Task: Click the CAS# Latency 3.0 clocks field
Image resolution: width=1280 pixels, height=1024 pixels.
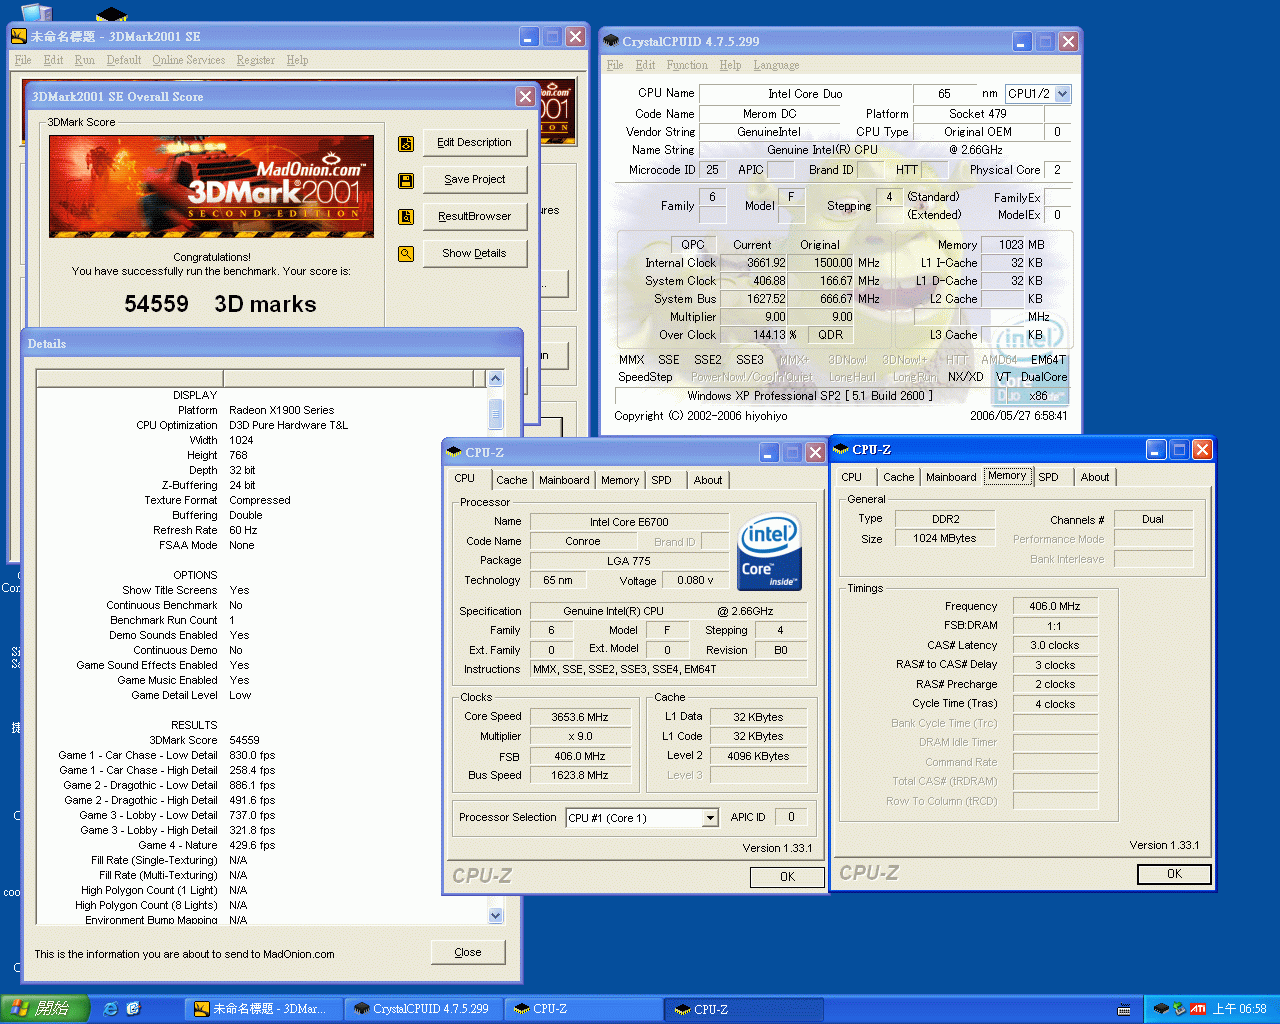Action: (1054, 645)
